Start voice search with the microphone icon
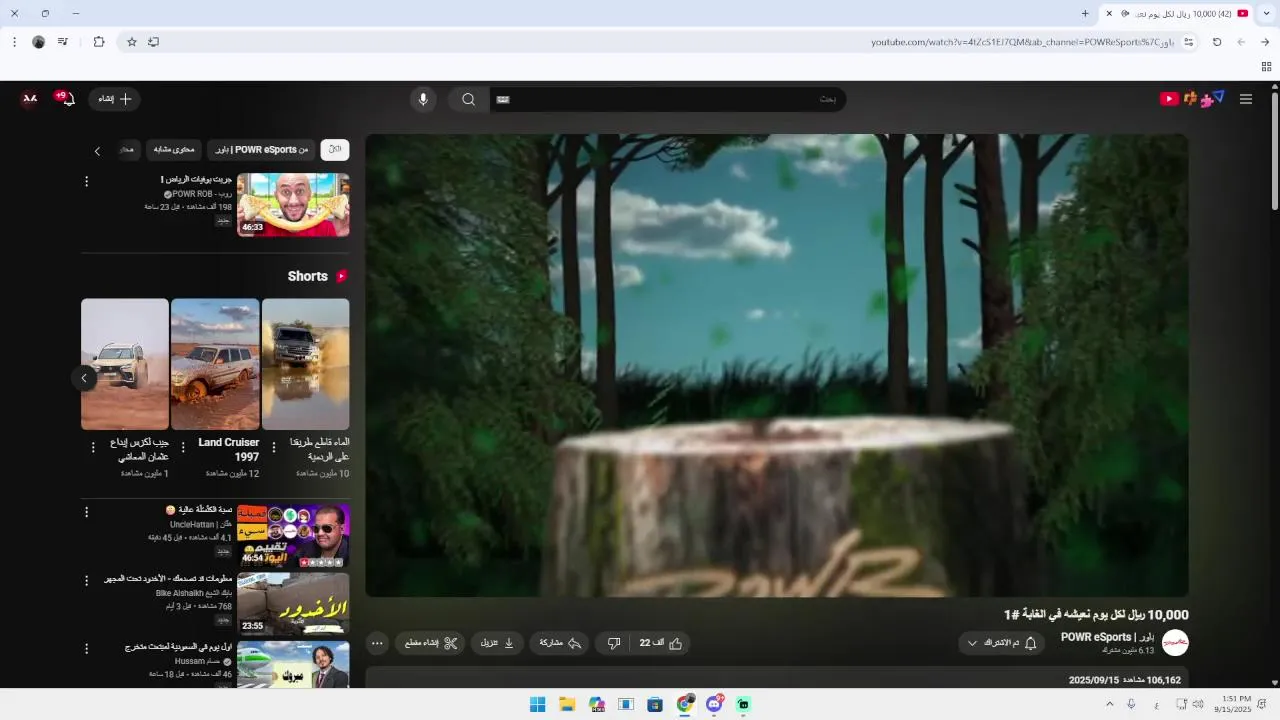This screenshot has height=720, width=1280. click(x=423, y=99)
